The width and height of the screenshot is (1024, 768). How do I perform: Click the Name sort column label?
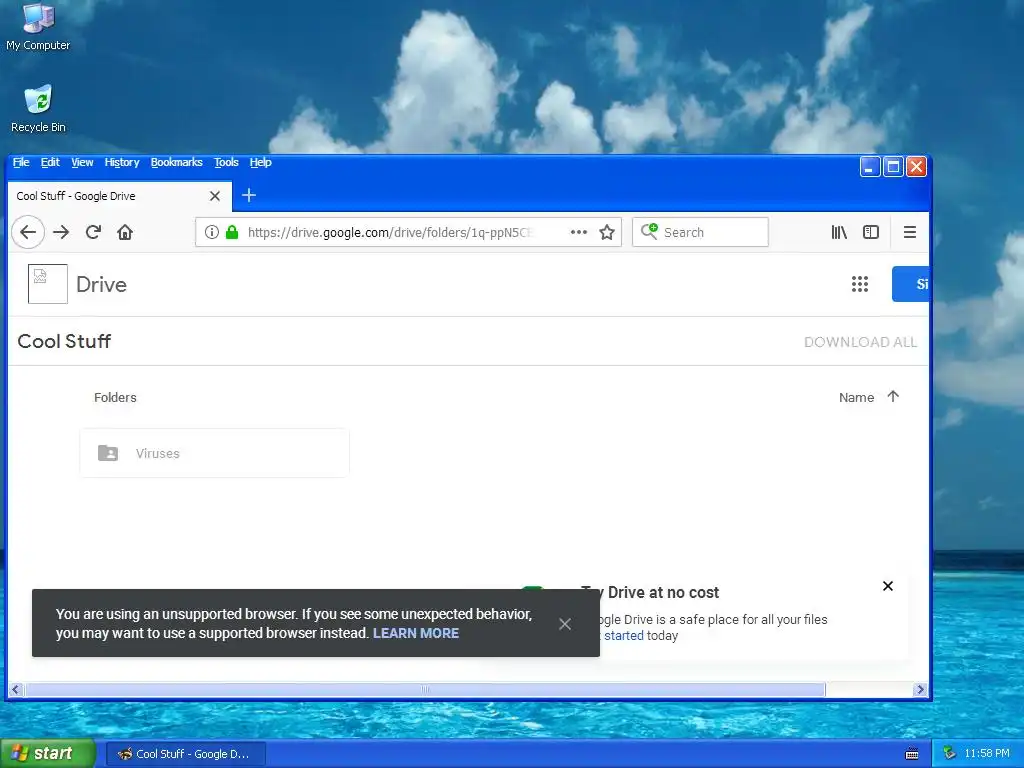tap(856, 397)
